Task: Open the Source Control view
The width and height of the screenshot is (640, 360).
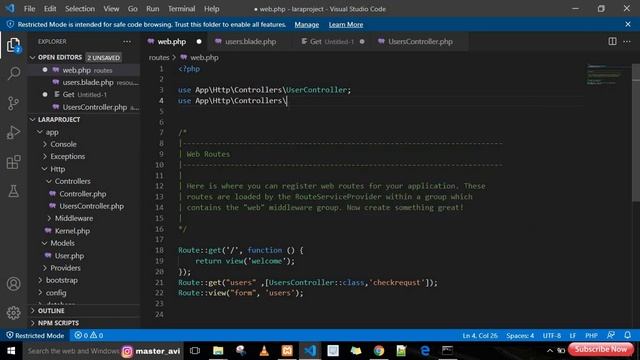Action: pos(13,103)
